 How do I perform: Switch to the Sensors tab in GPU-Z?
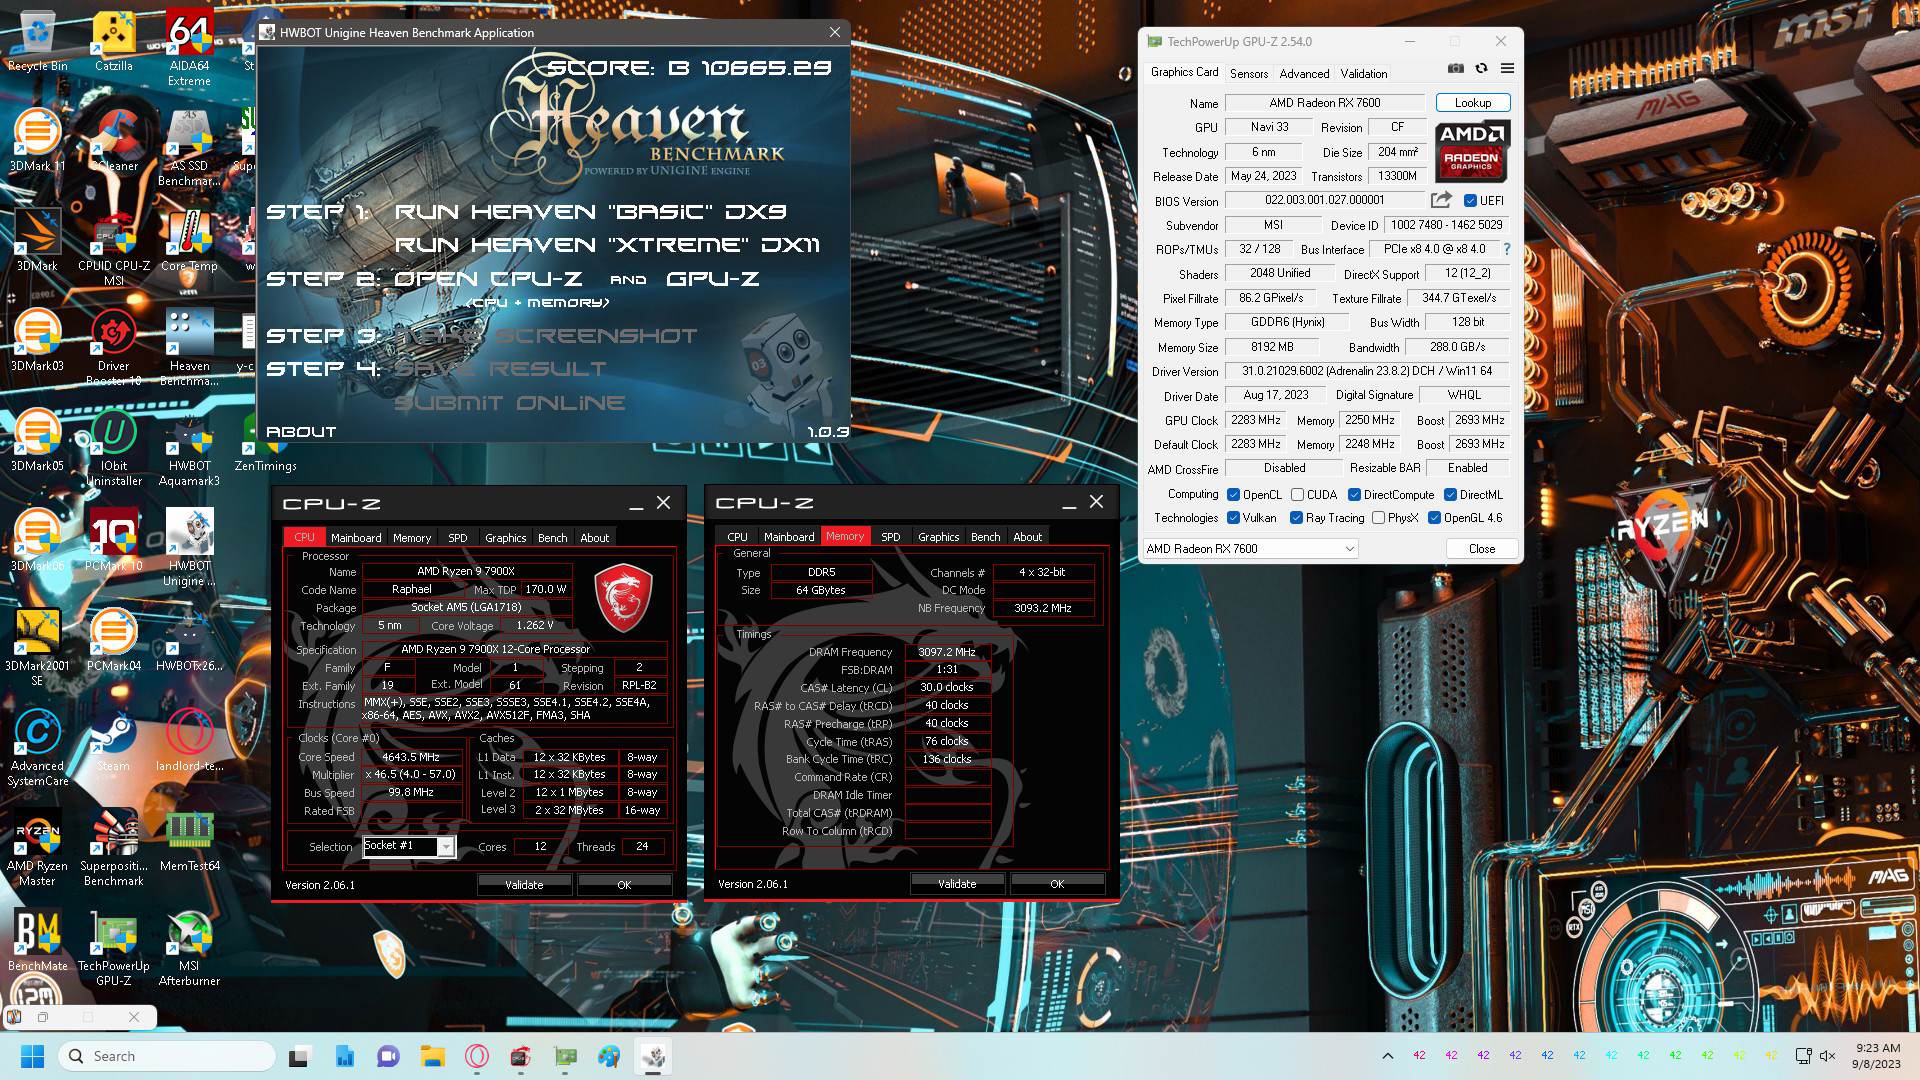tap(1248, 73)
